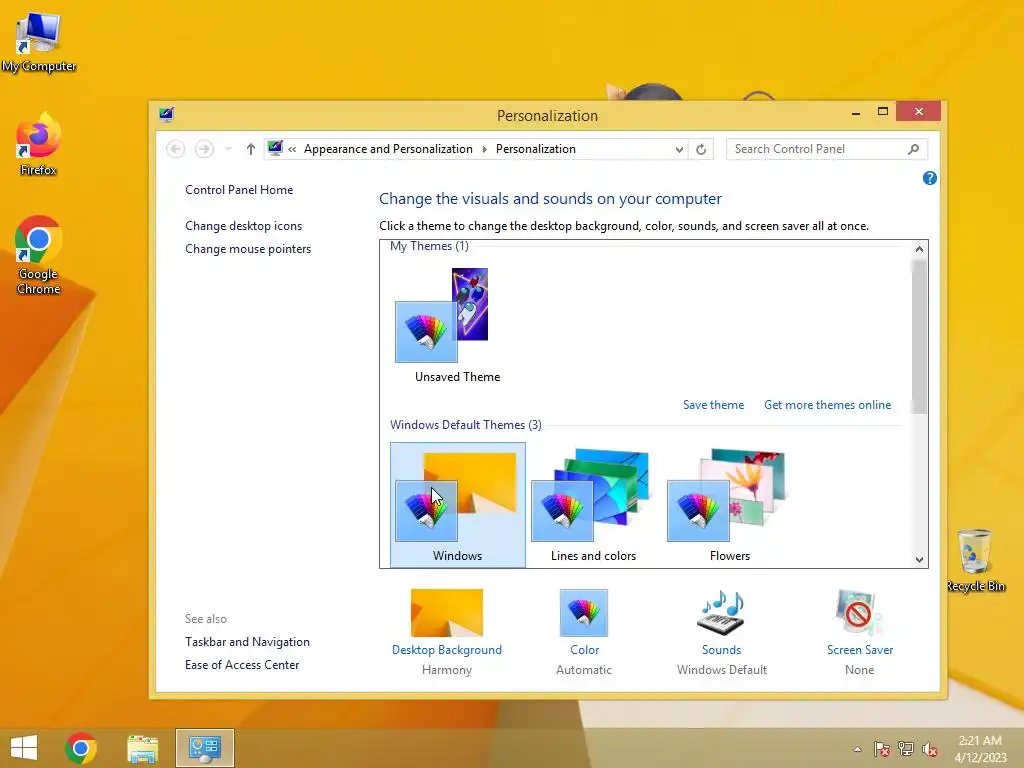Click the theme list scrollbar thumb

(x=919, y=336)
